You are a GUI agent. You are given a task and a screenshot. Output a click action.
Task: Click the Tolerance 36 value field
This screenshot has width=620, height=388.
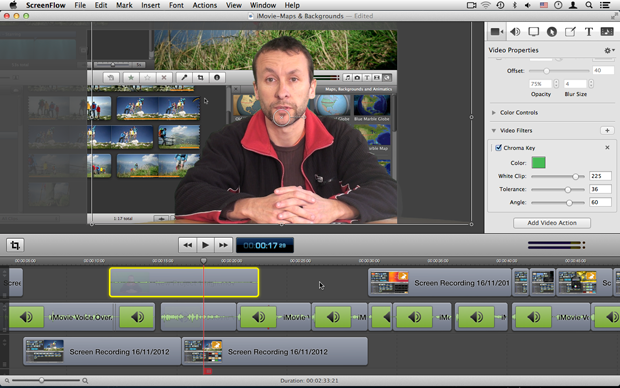[x=600, y=189]
